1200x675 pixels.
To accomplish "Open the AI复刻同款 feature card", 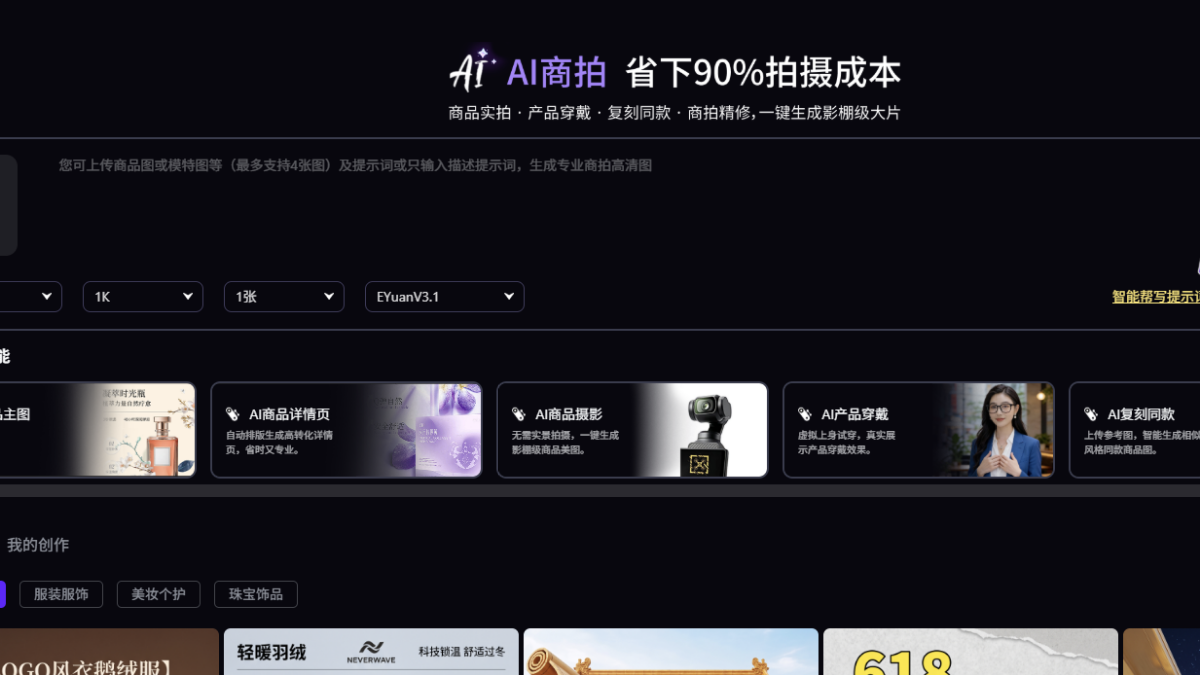I will 1134,430.
